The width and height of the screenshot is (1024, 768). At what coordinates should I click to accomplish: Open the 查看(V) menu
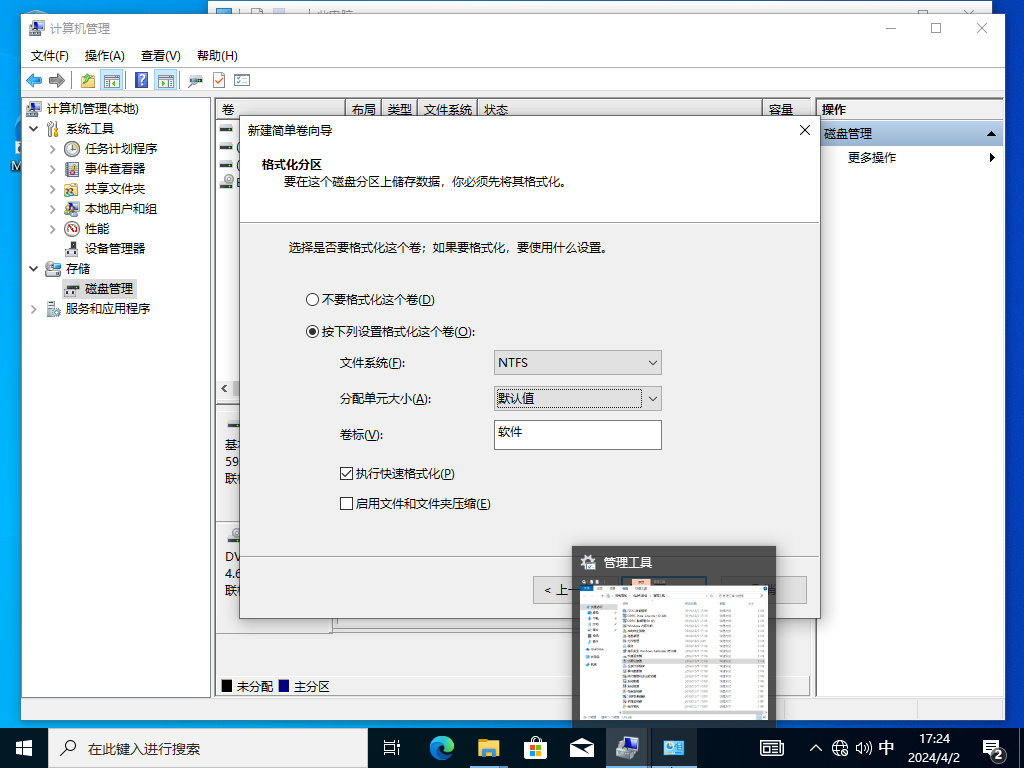(x=160, y=56)
